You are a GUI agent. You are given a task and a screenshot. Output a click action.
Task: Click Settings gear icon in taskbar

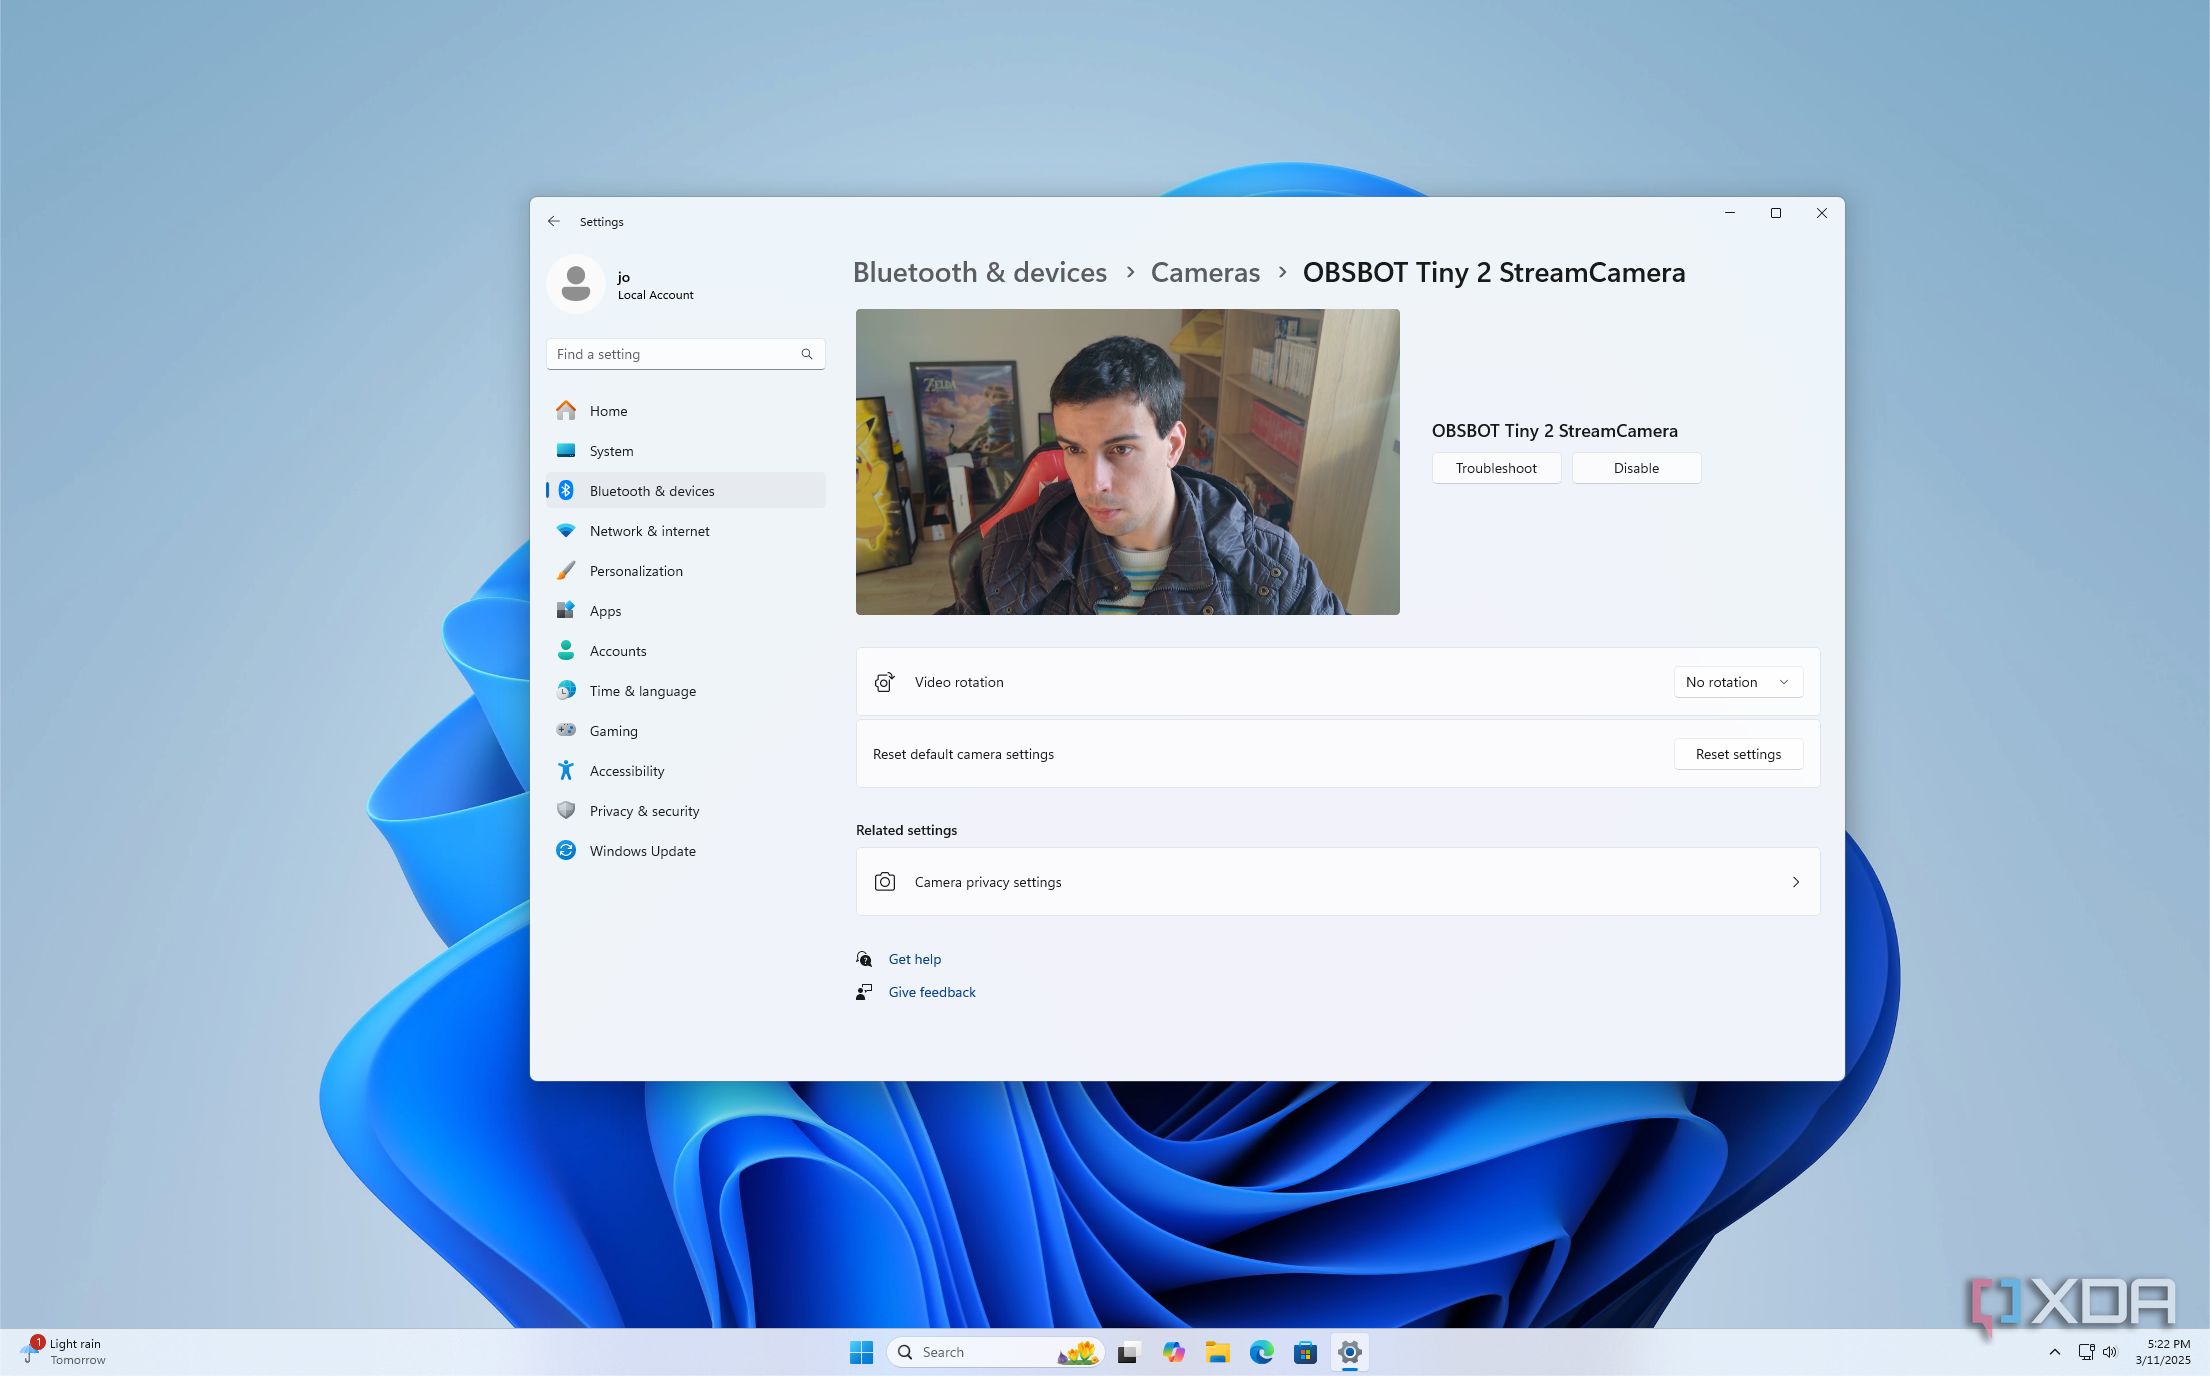[1349, 1352]
